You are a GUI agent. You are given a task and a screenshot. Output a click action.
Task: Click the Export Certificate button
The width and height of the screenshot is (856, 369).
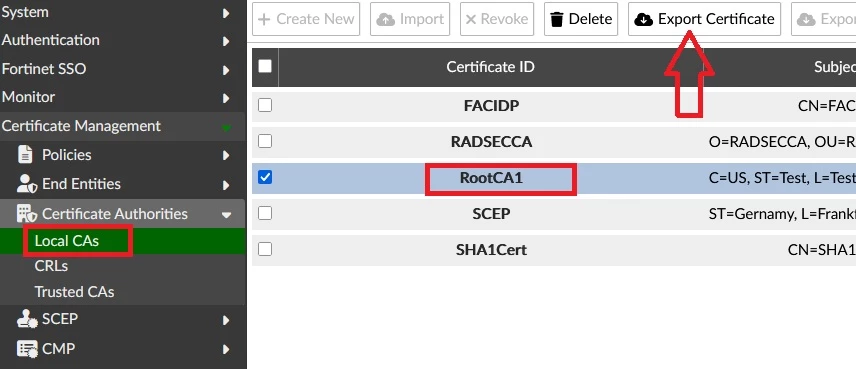coord(704,19)
